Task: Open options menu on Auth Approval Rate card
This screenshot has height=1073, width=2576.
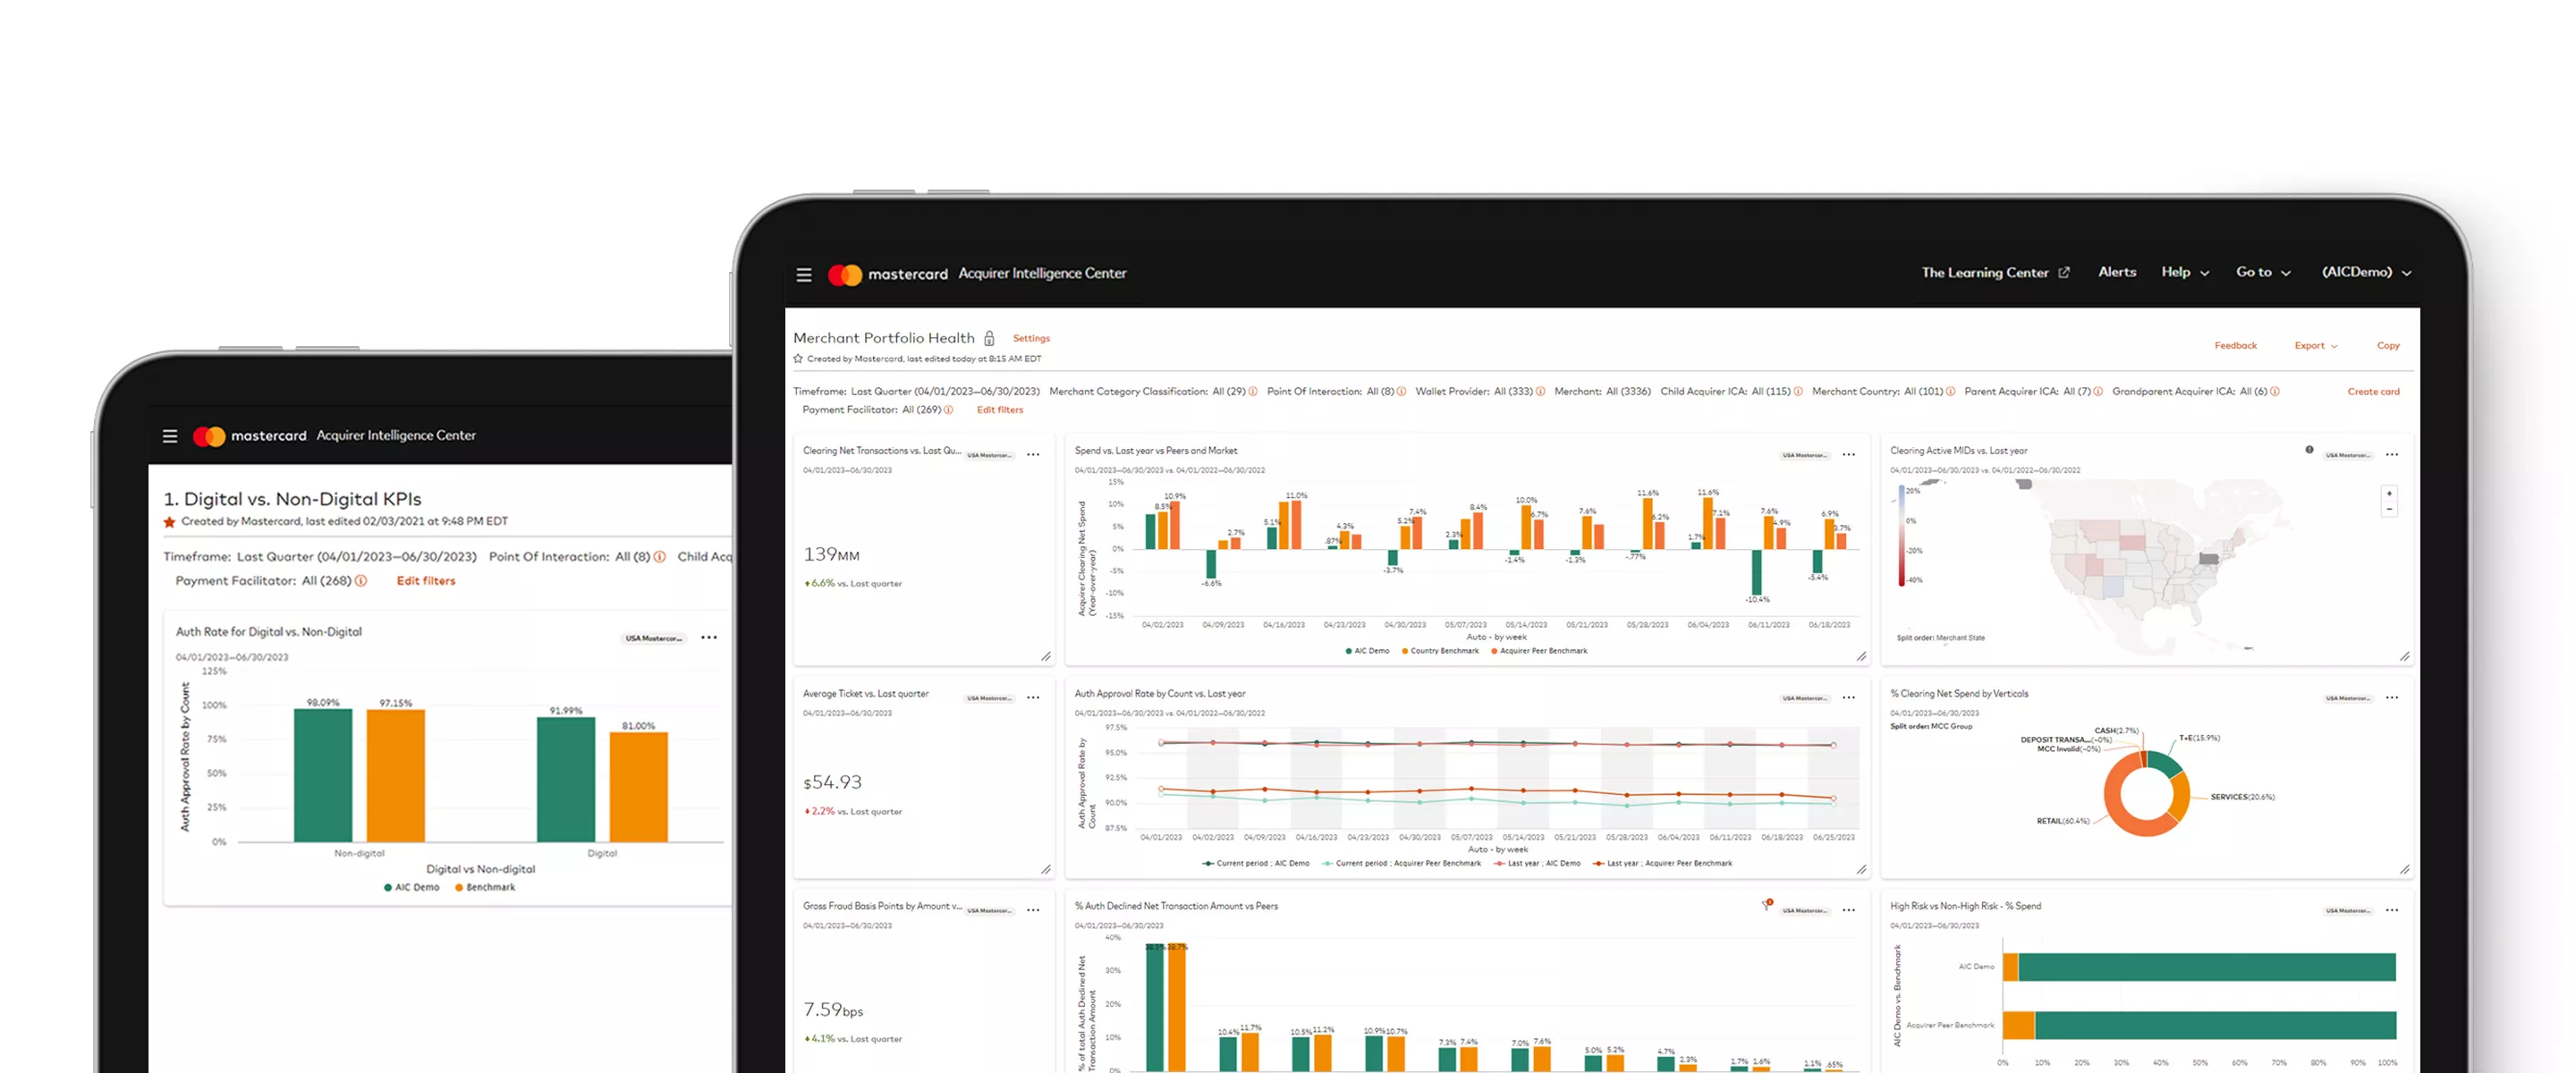Action: coord(1849,698)
